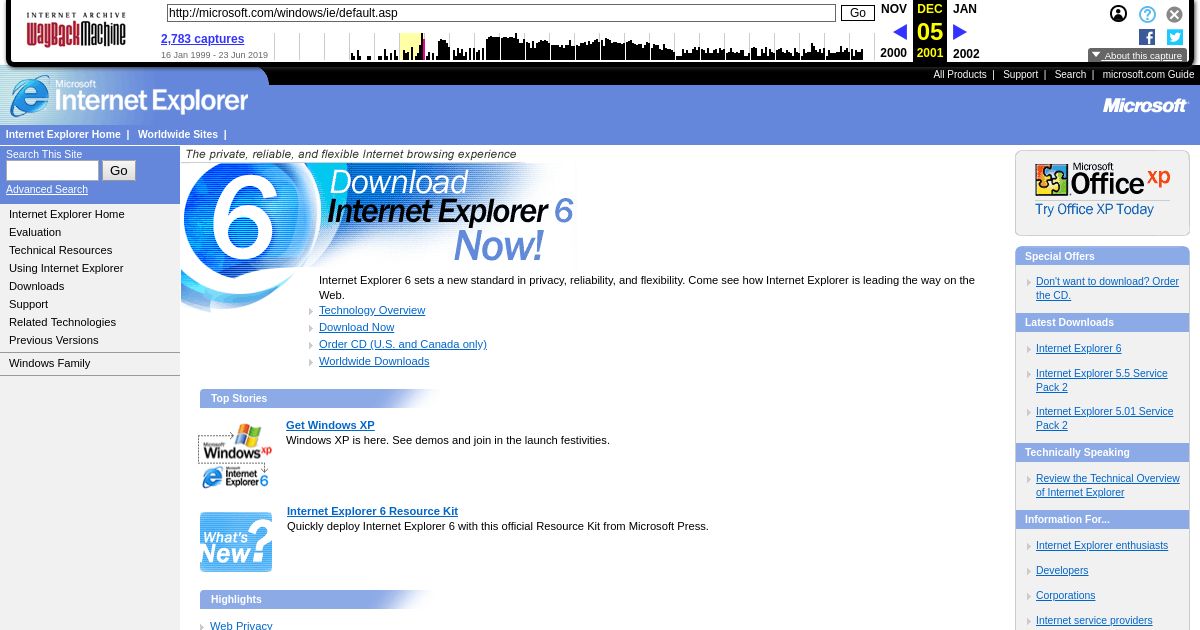Open Internet Explorer 6 under Latest Downloads
The width and height of the screenshot is (1200, 630).
[x=1078, y=348]
